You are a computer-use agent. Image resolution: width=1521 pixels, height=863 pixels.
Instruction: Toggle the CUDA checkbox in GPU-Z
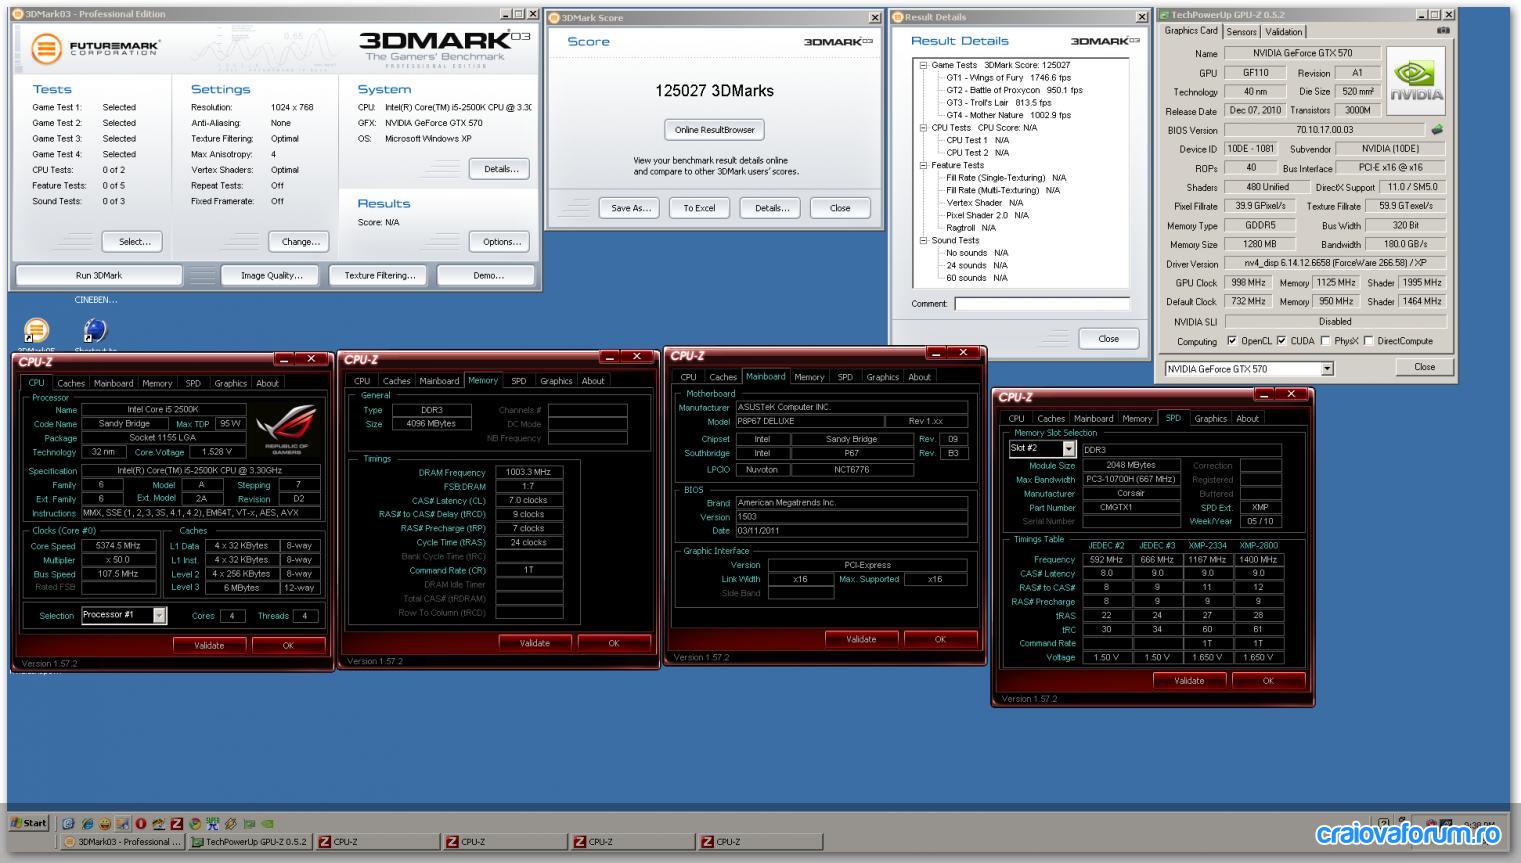(x=1281, y=341)
